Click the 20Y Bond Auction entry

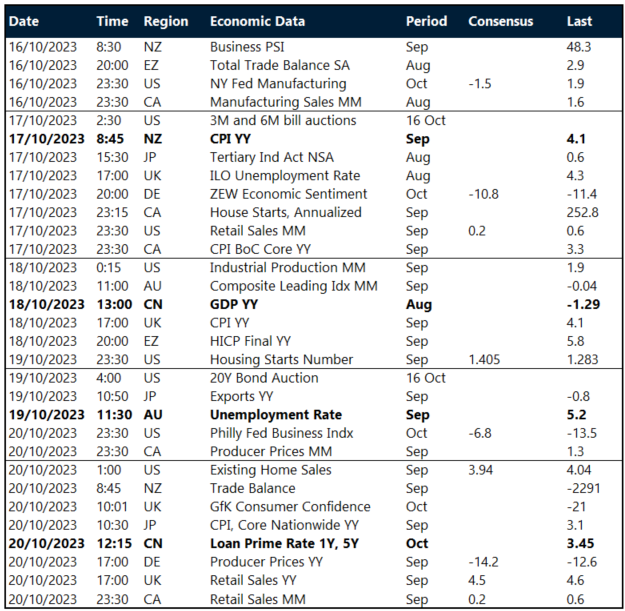point(264,378)
